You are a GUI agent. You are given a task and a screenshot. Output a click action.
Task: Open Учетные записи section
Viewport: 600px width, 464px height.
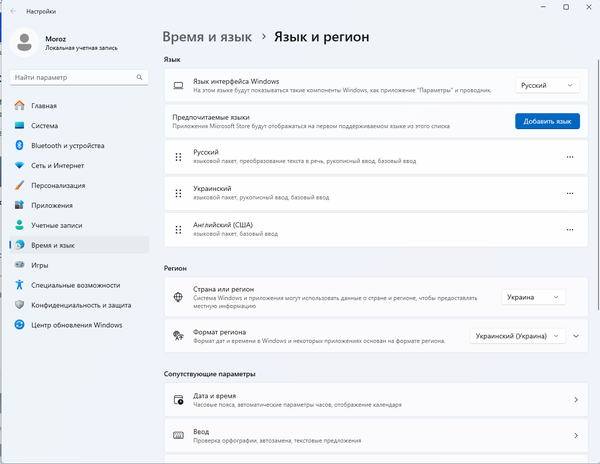point(79,225)
